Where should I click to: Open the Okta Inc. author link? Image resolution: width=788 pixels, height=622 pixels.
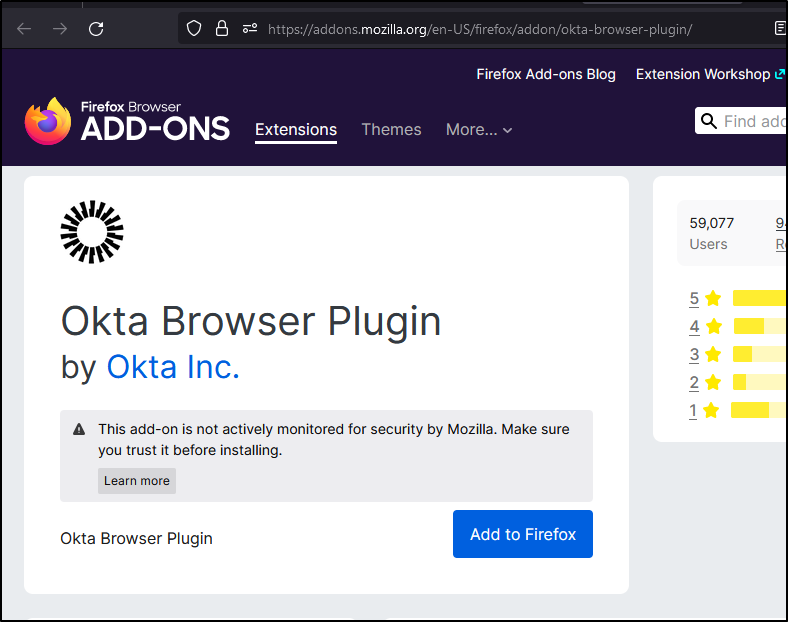tap(173, 367)
